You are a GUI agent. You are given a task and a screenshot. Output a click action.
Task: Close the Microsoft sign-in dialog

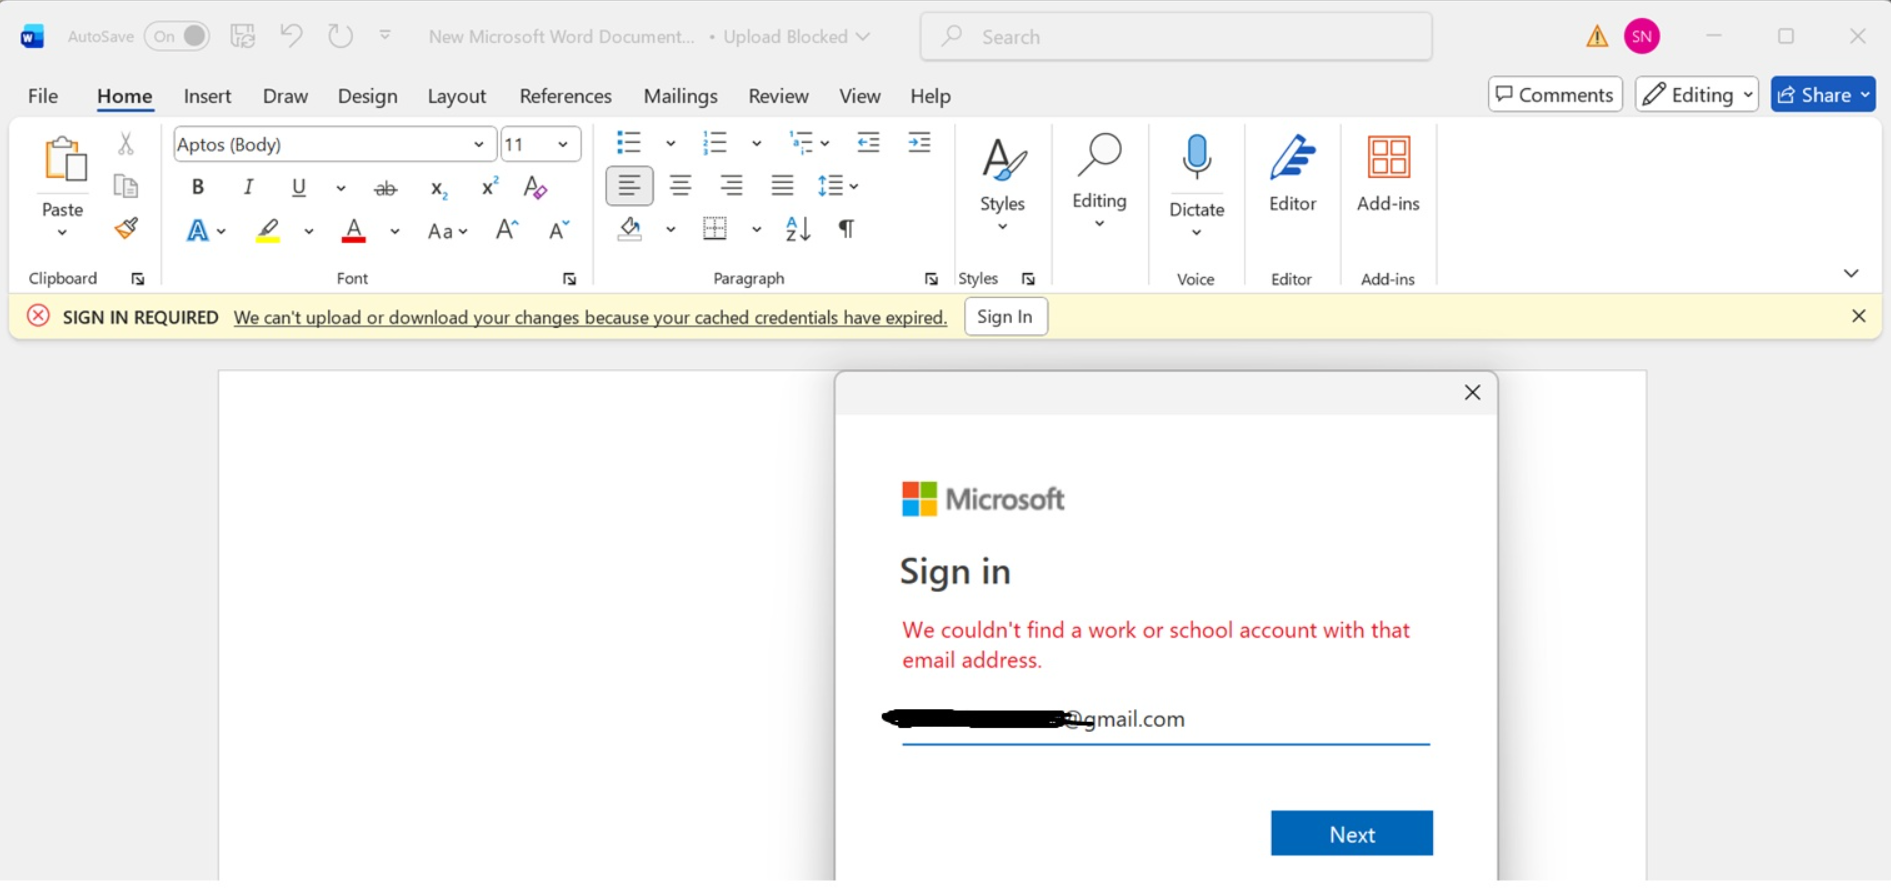click(1472, 393)
